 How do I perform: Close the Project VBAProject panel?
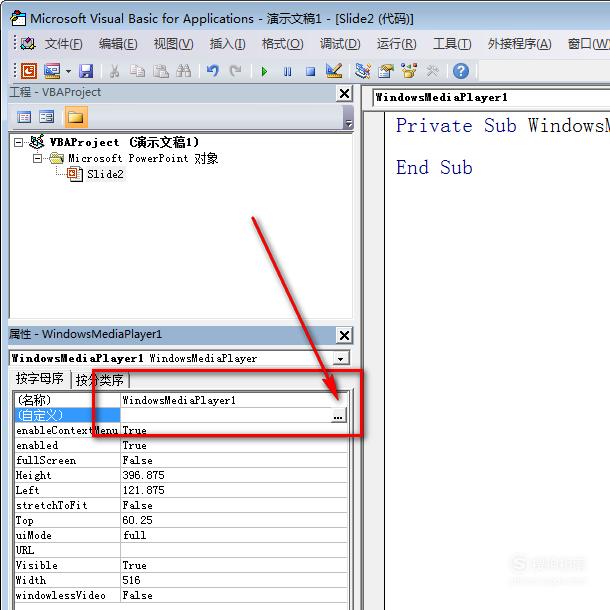(x=344, y=93)
